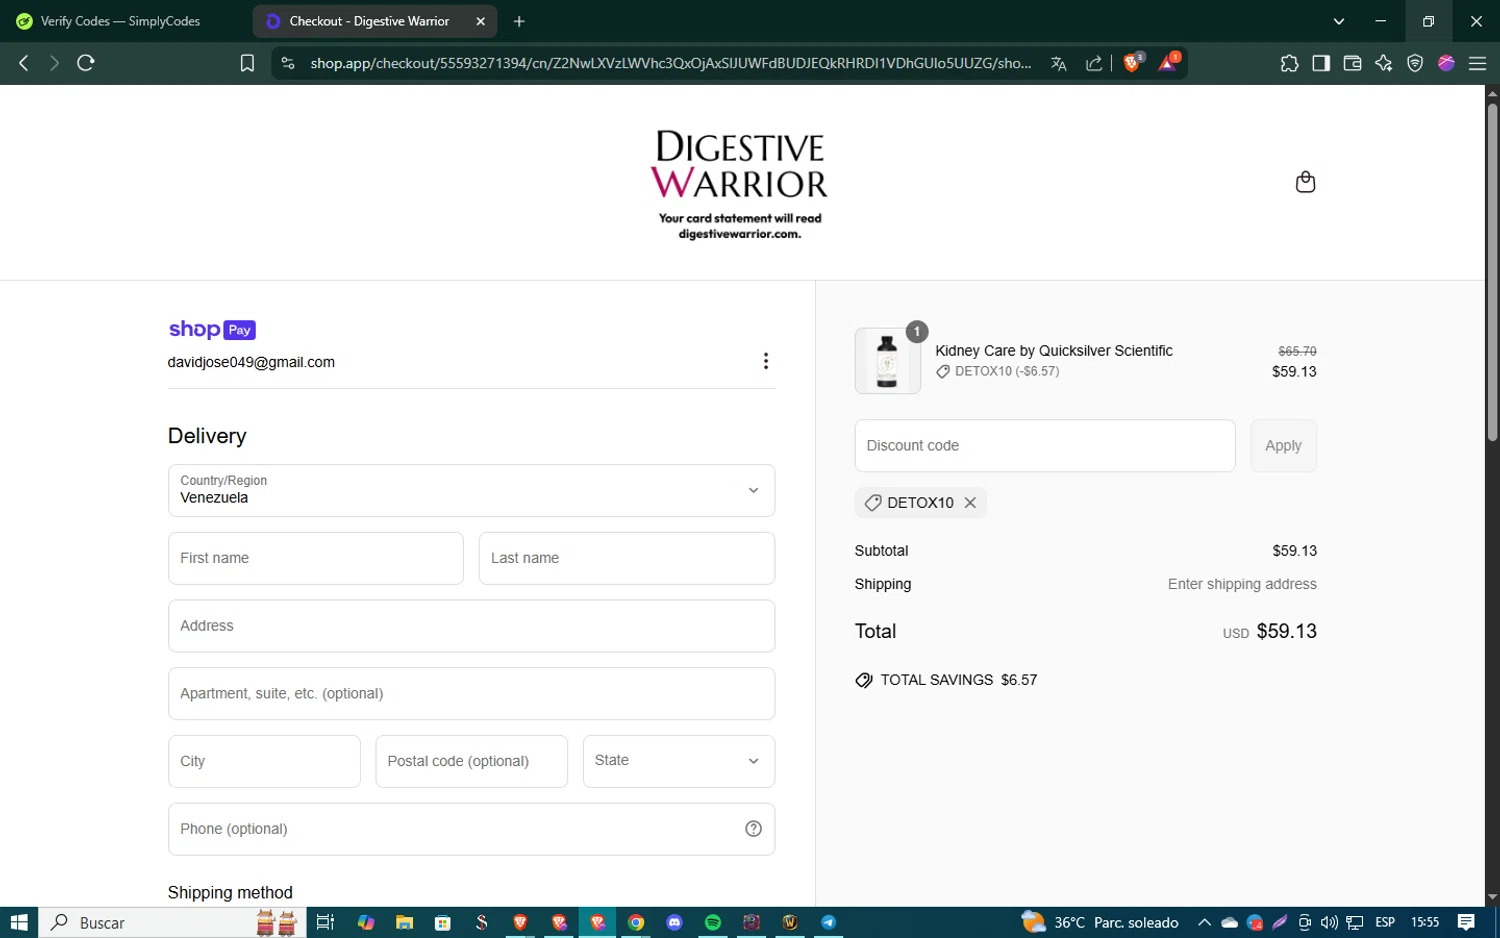Reload the checkout page
Image resolution: width=1500 pixels, height=938 pixels.
[86, 63]
